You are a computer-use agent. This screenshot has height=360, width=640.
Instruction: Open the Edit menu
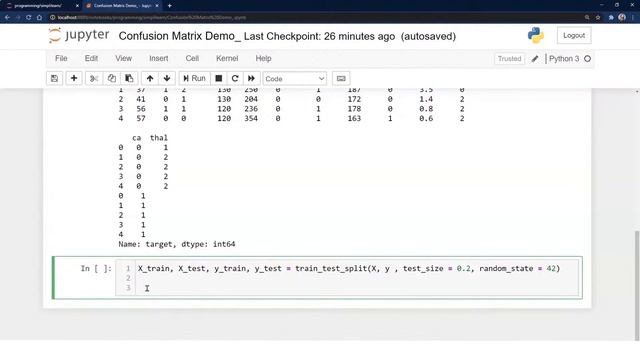[x=91, y=58]
